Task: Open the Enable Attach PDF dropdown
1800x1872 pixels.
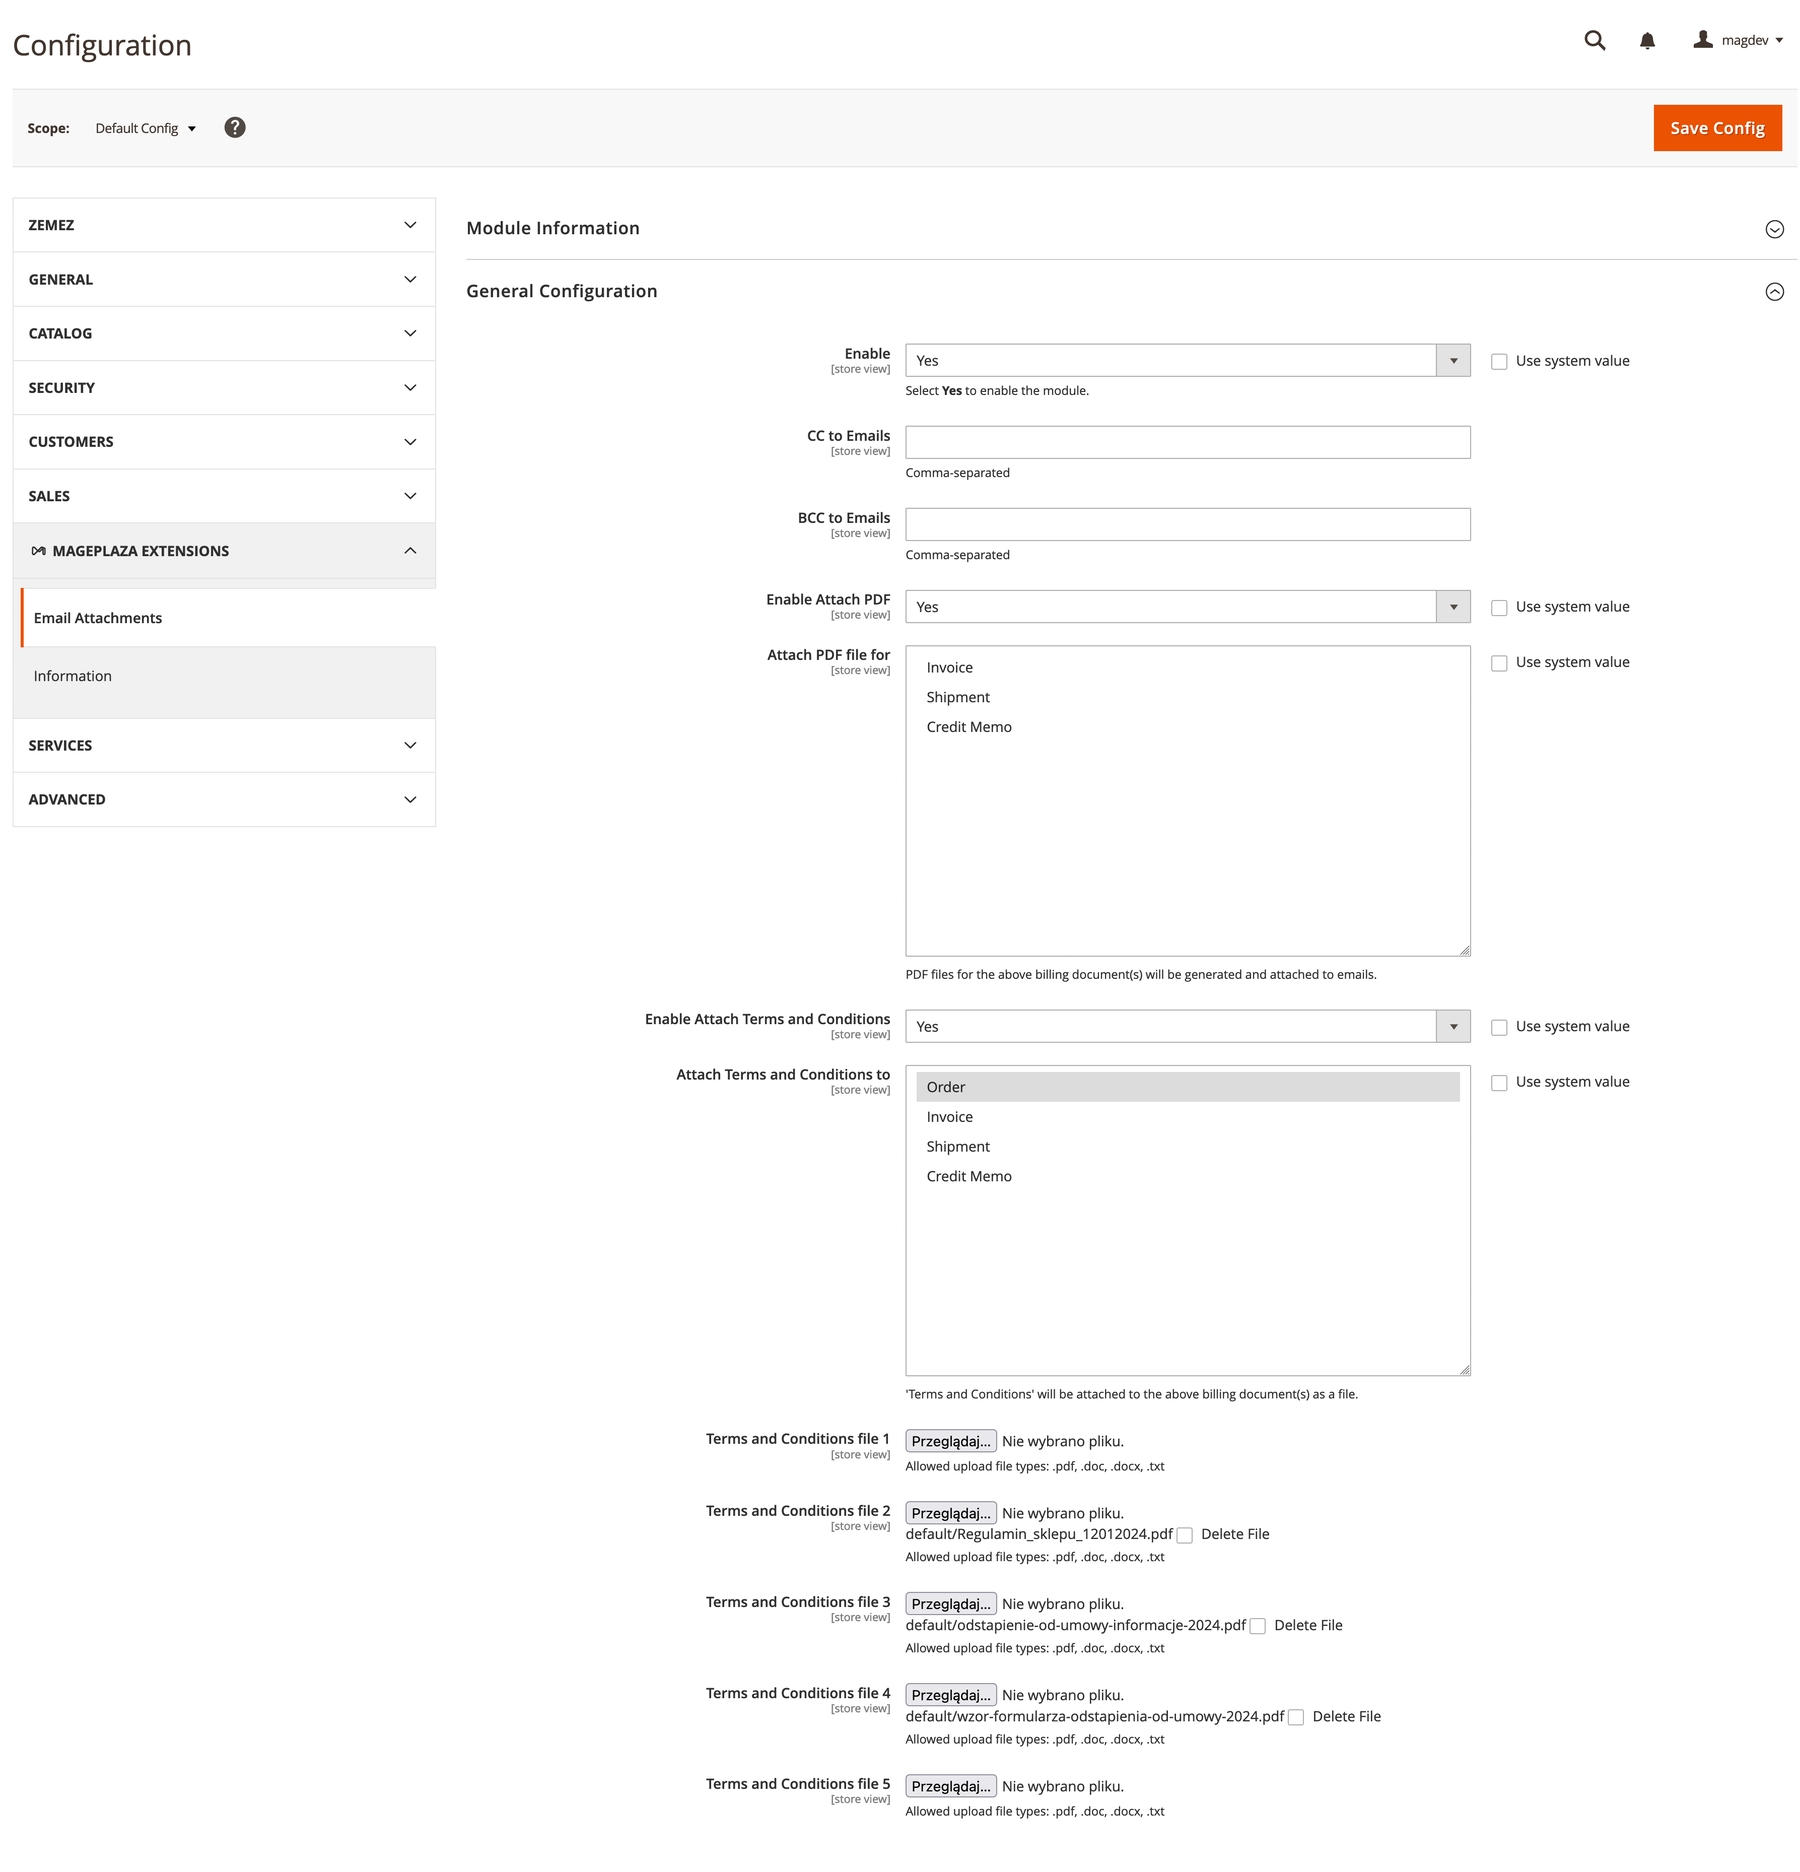Action: point(1187,607)
